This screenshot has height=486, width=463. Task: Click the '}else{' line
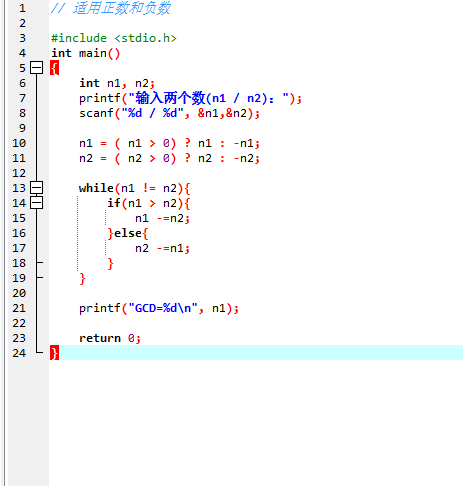pos(128,233)
